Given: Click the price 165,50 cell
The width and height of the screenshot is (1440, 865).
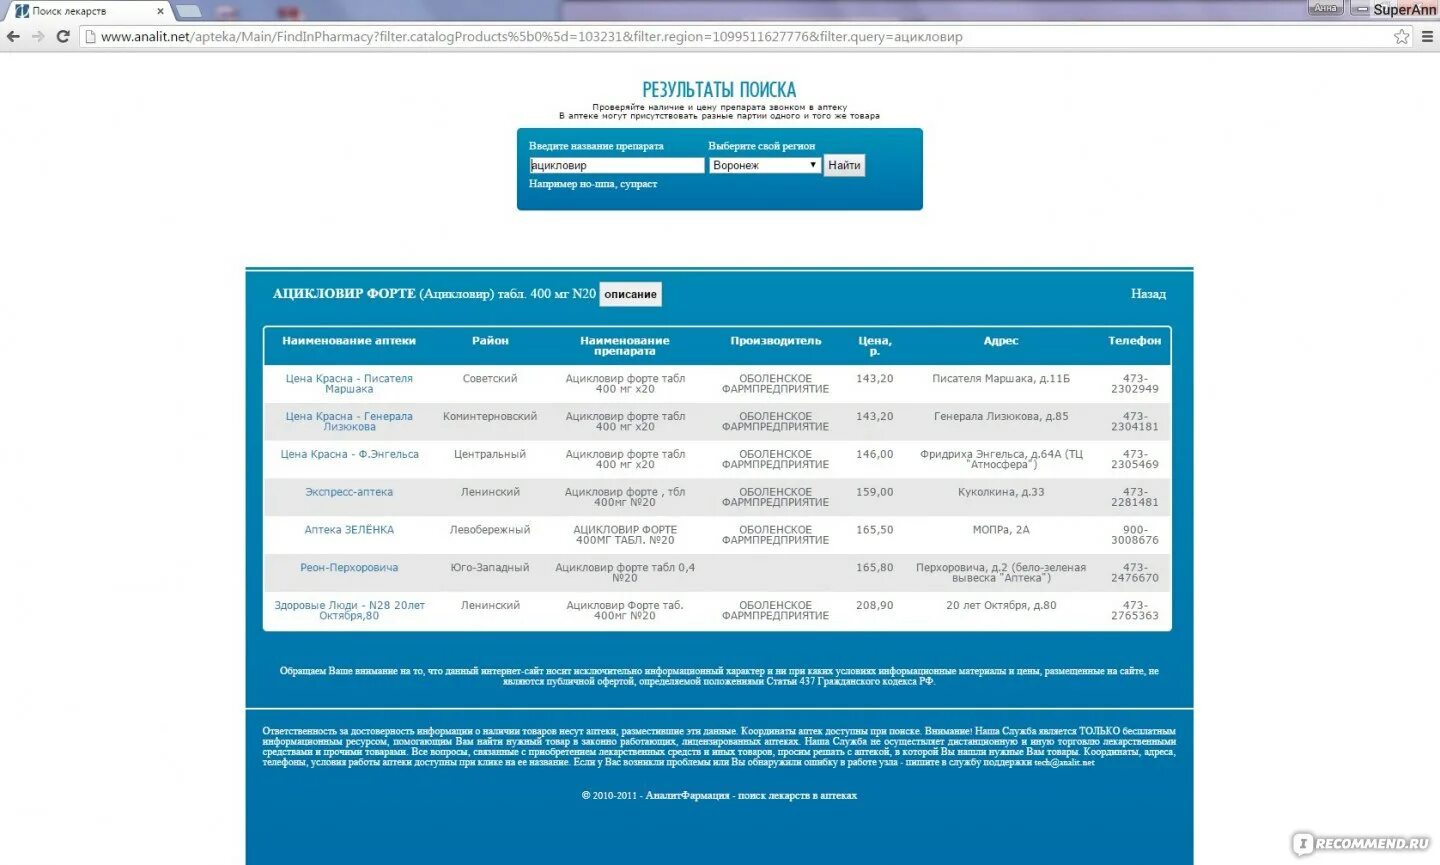Looking at the screenshot, I should point(875,530).
